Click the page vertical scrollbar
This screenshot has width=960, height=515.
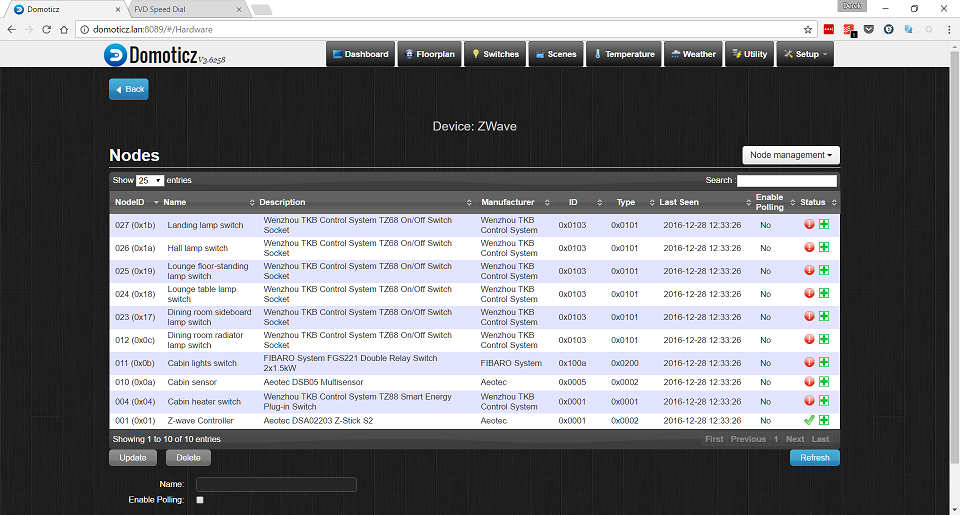tap(954, 257)
